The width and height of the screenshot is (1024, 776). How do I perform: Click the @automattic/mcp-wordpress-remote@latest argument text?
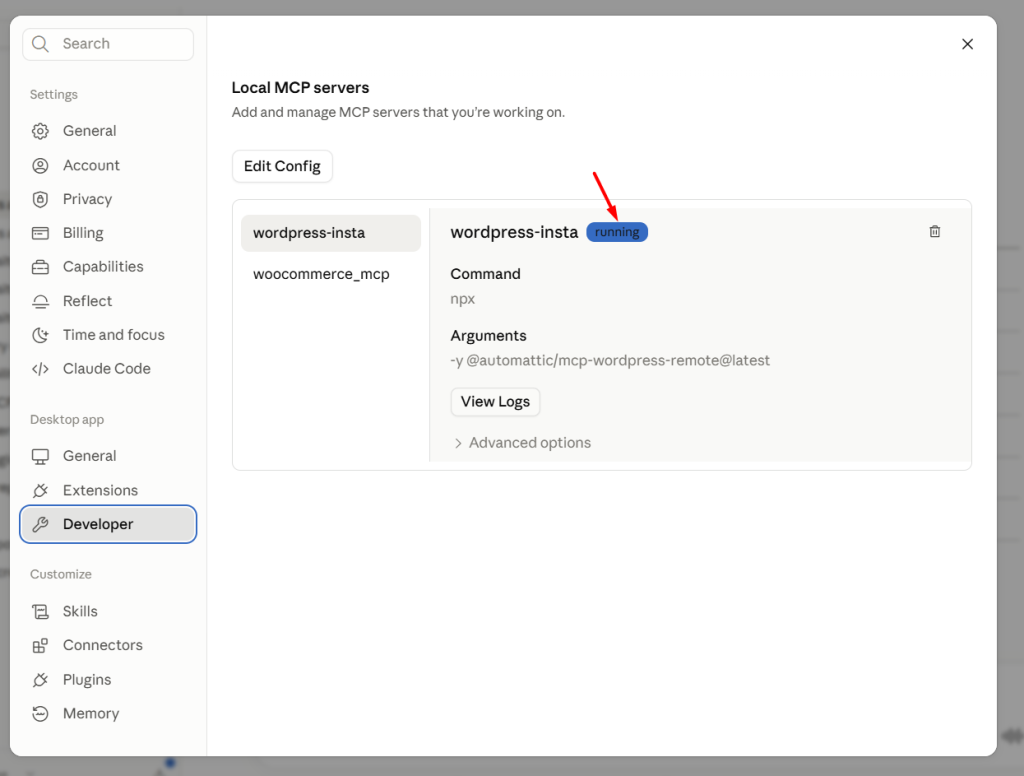[618, 361]
